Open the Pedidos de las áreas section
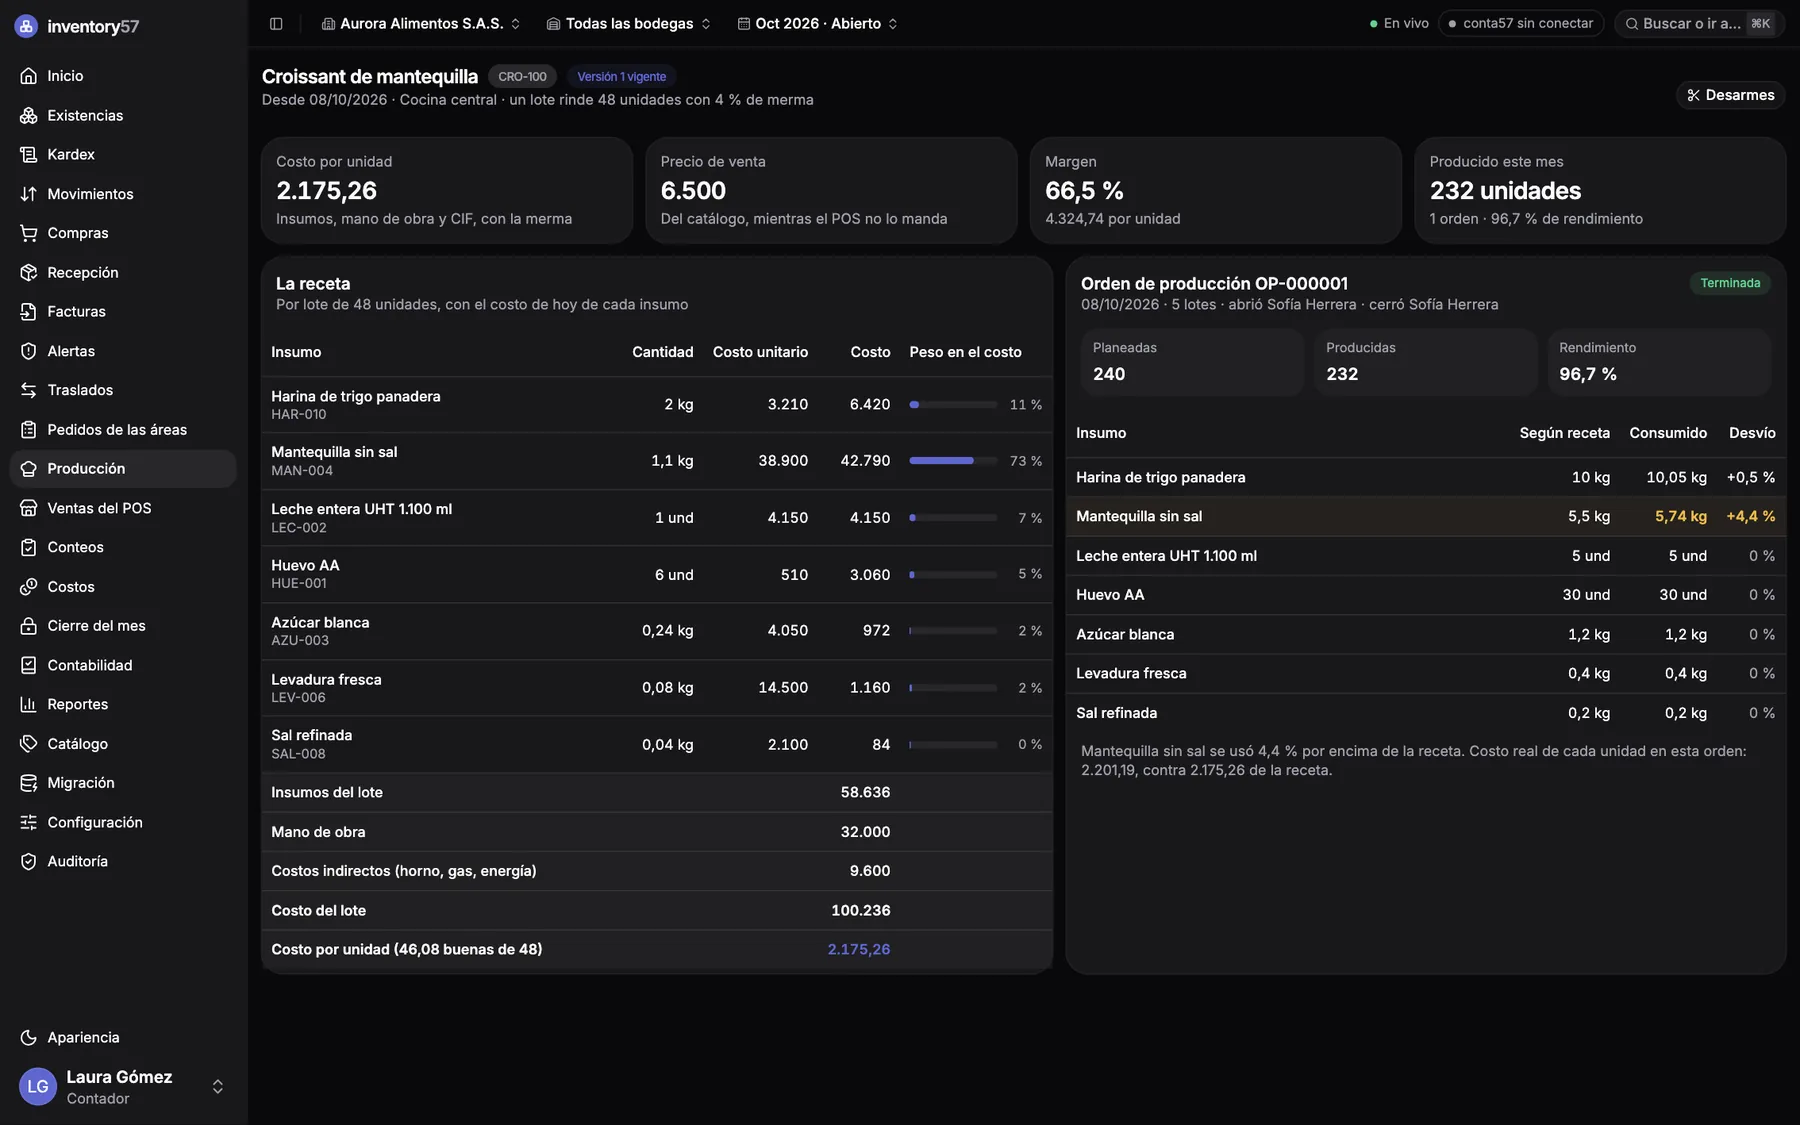This screenshot has width=1800, height=1125. pos(123,430)
